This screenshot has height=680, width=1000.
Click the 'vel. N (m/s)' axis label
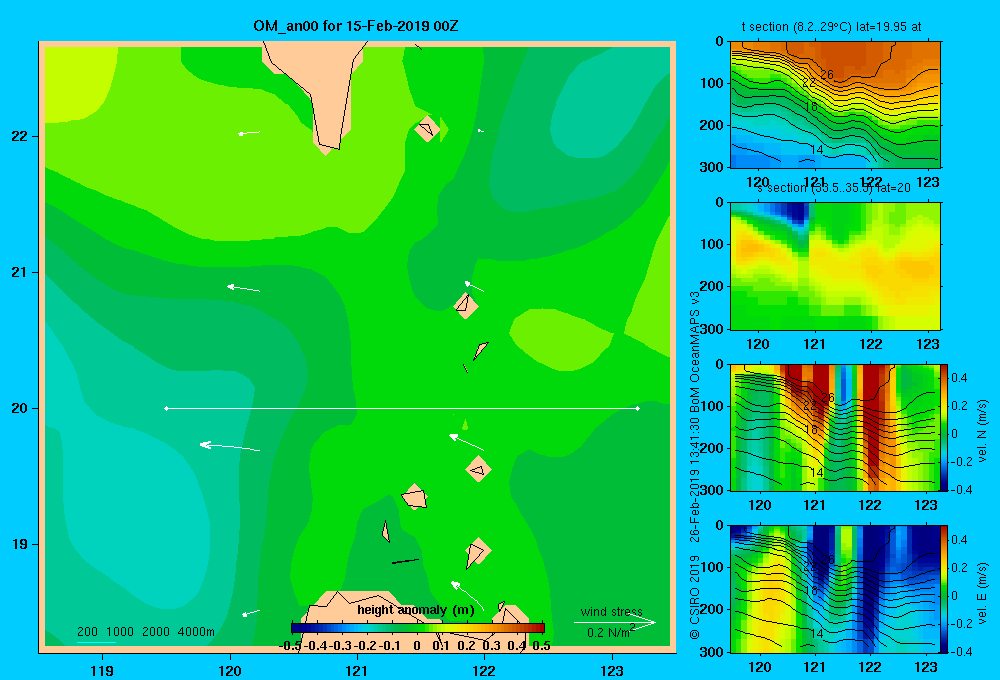(x=982, y=431)
